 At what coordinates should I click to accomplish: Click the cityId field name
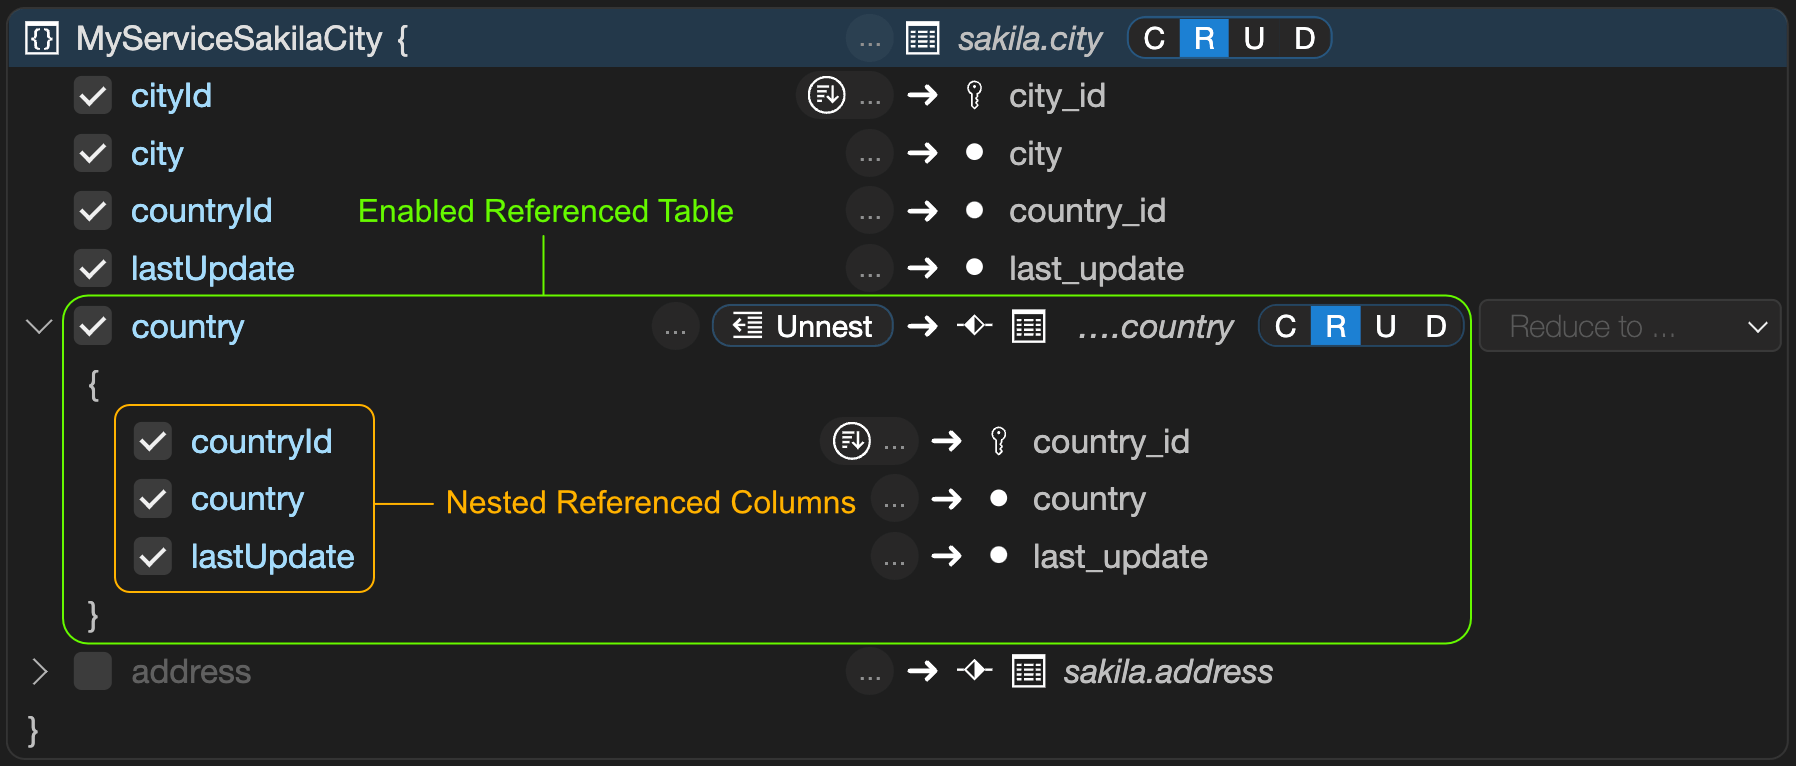171,96
